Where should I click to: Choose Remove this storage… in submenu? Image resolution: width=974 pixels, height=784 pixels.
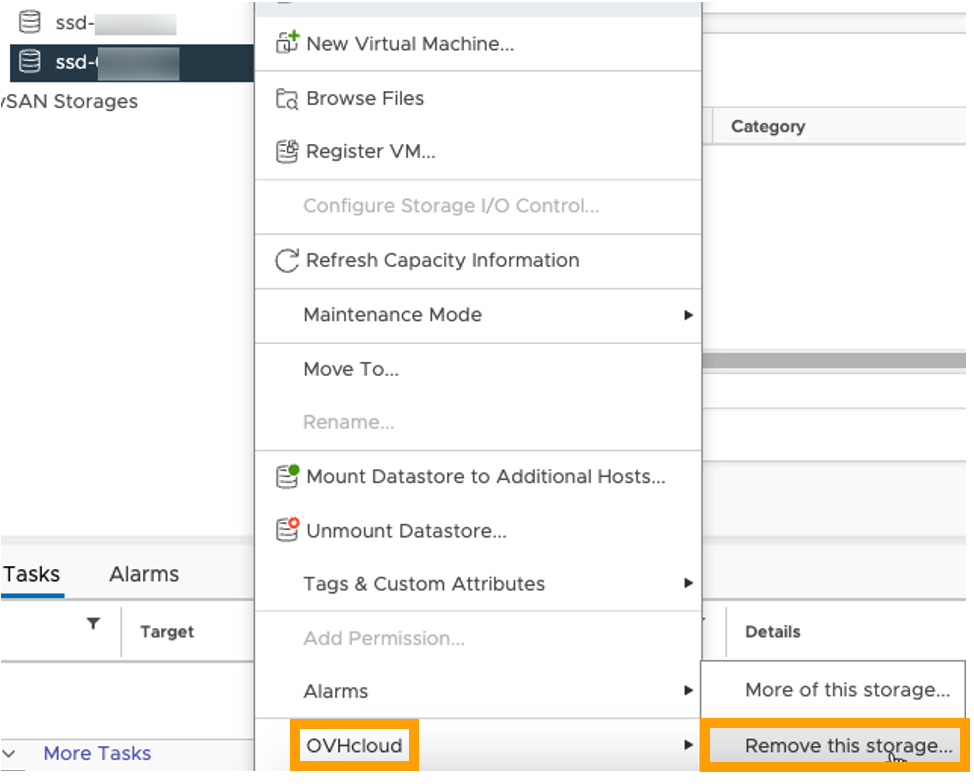click(834, 745)
